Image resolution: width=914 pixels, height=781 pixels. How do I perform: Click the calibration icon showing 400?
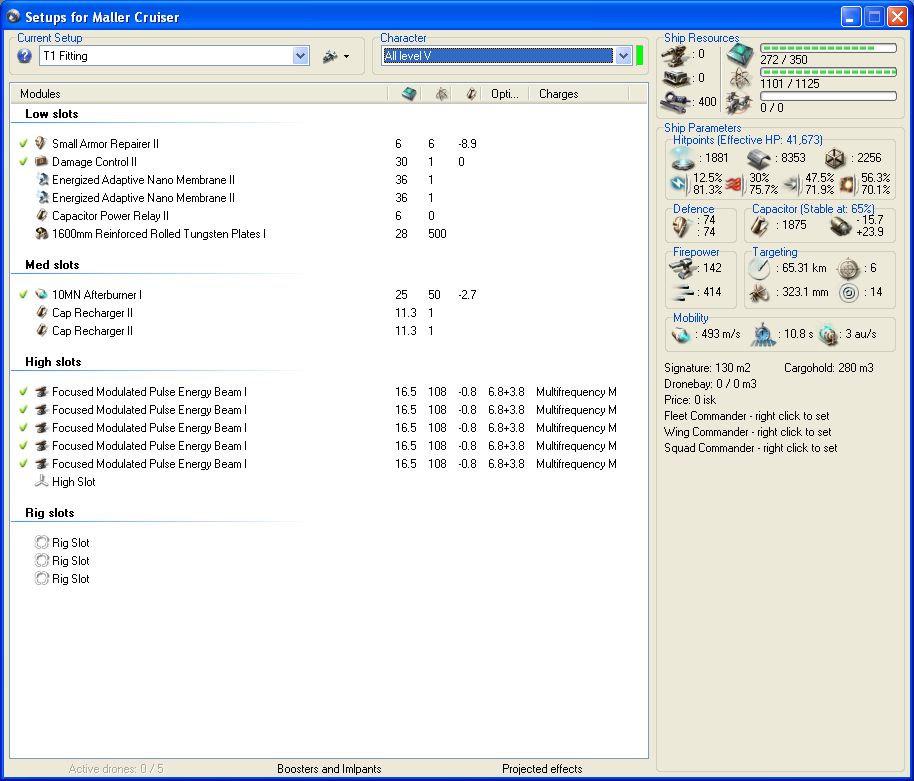coord(677,101)
